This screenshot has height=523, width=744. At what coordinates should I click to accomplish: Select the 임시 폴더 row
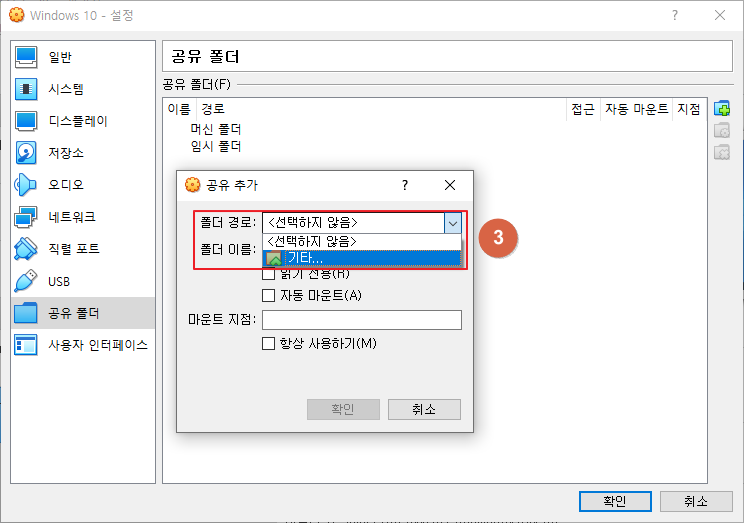tap(216, 146)
